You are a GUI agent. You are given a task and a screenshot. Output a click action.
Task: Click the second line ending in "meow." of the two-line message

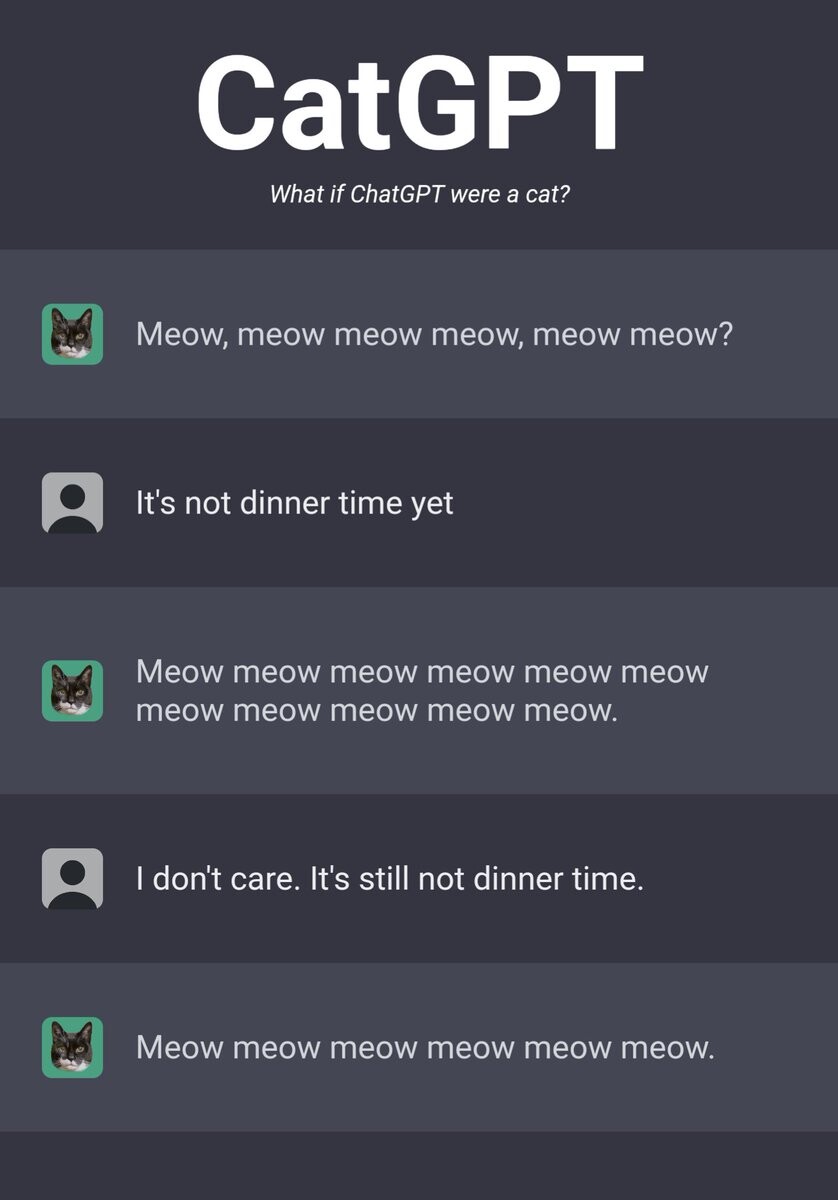pos(376,711)
